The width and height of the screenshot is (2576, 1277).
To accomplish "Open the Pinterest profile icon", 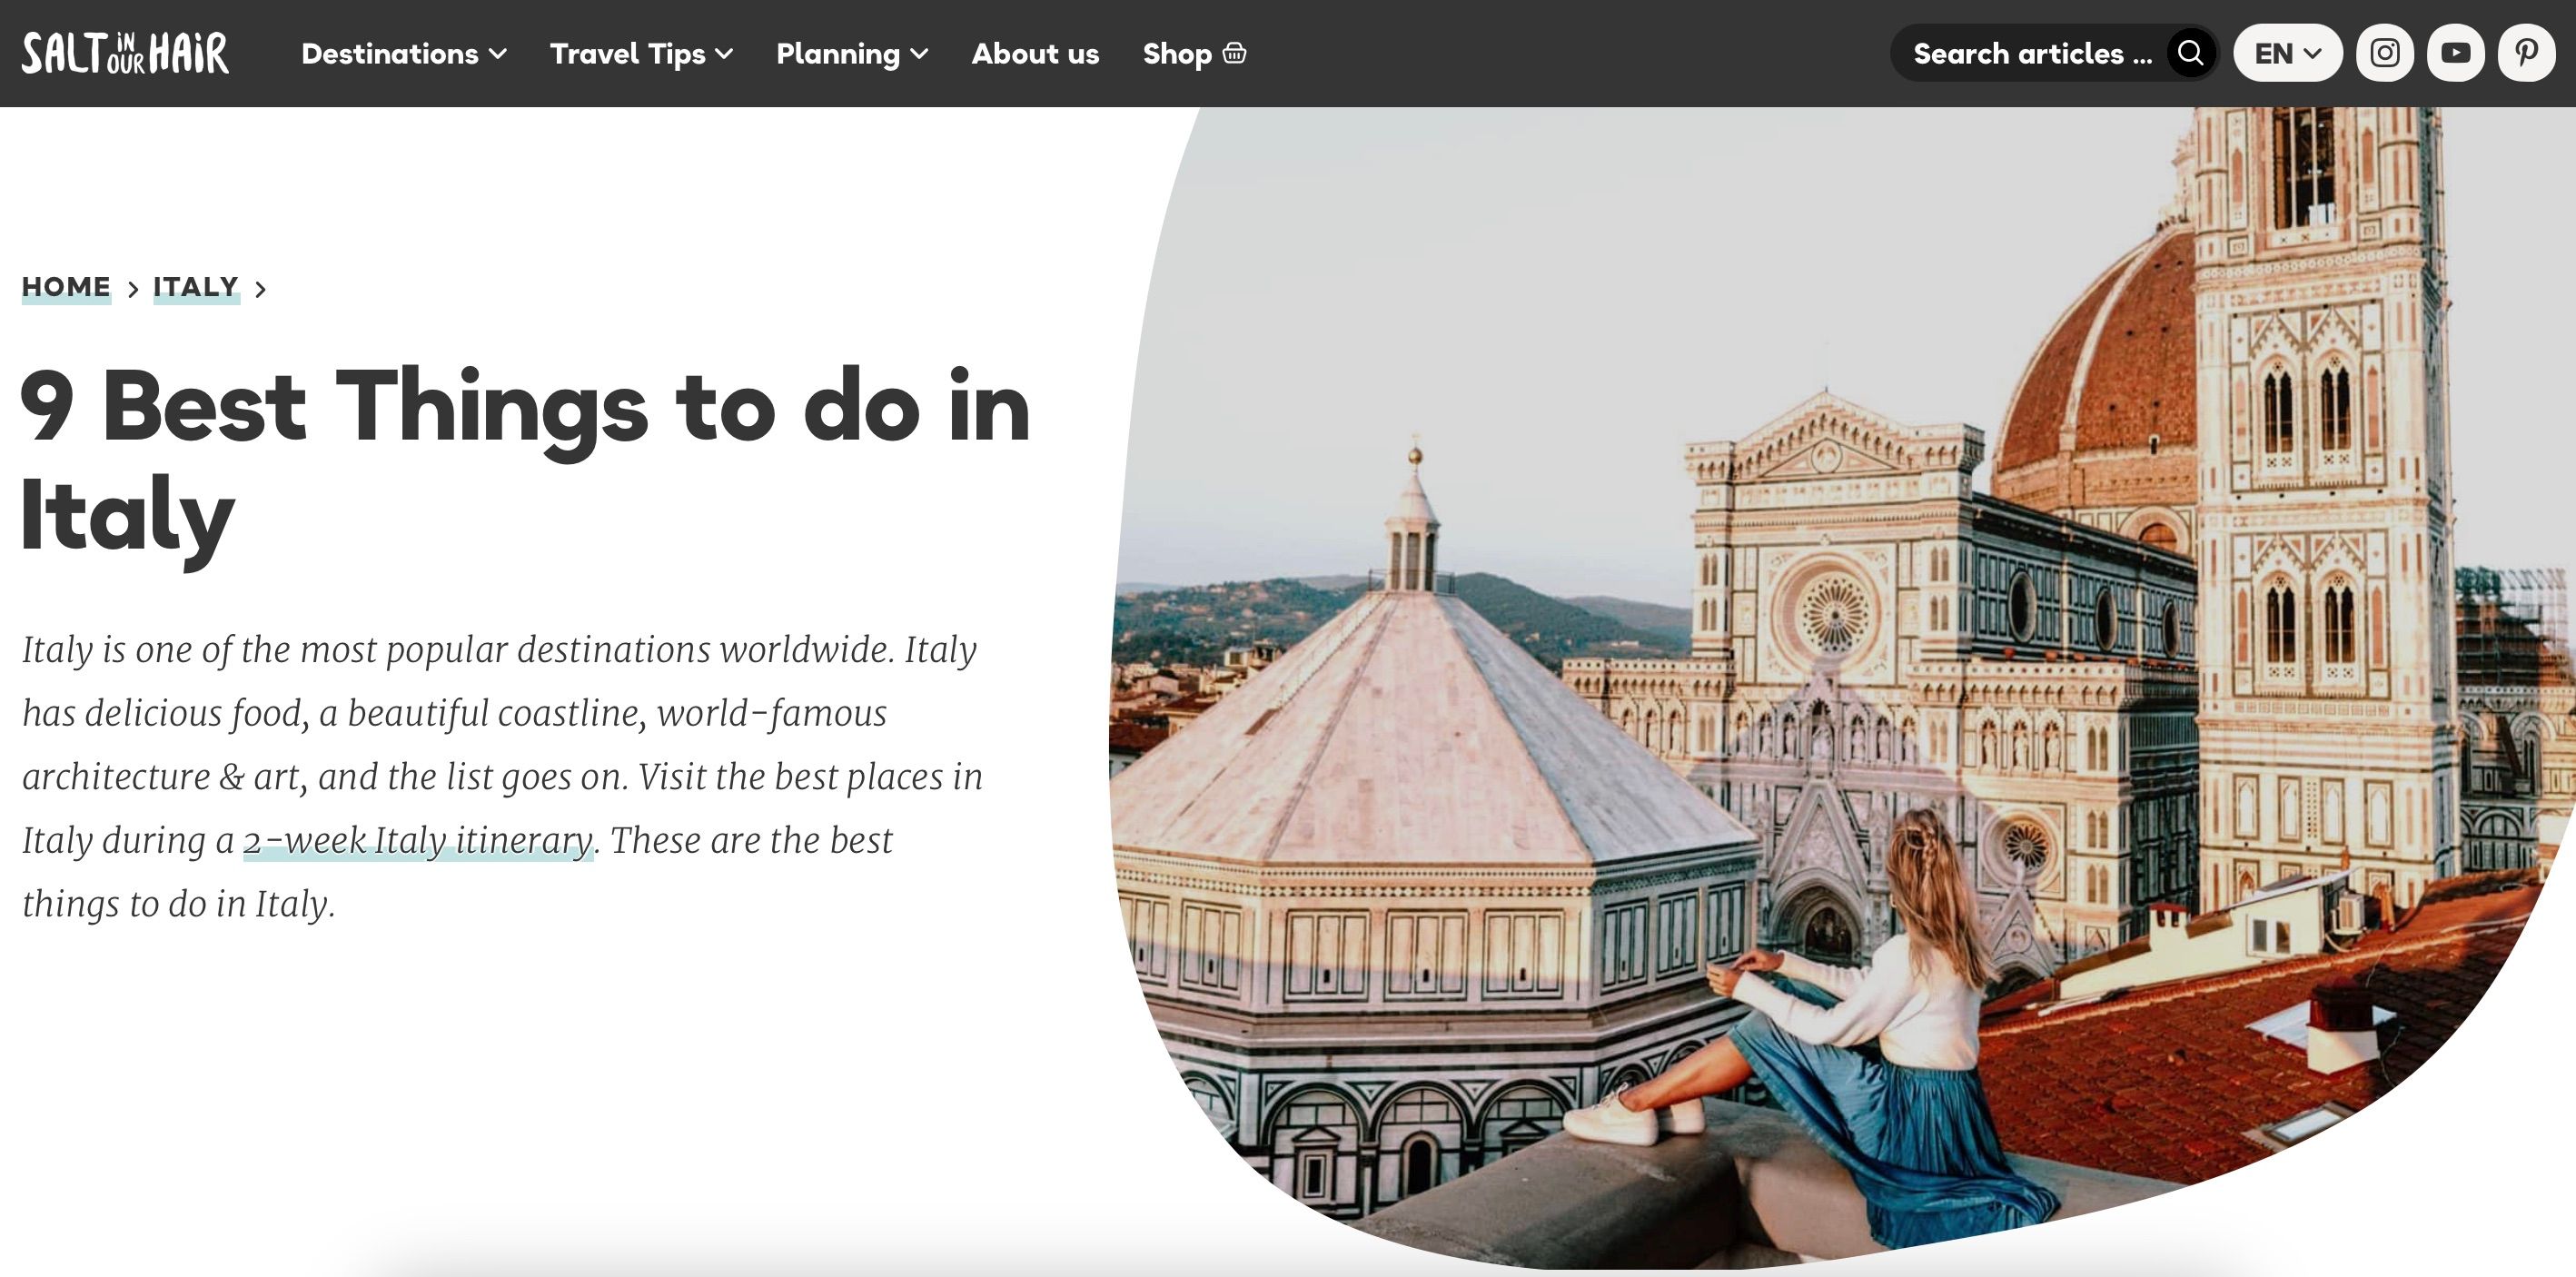I will click(x=2526, y=53).
